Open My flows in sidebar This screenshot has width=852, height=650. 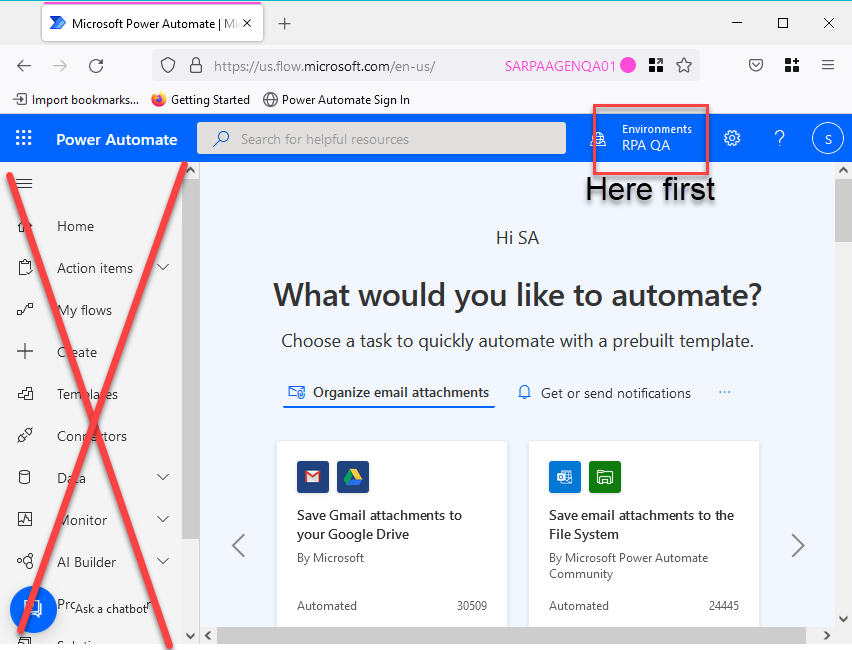tap(85, 310)
